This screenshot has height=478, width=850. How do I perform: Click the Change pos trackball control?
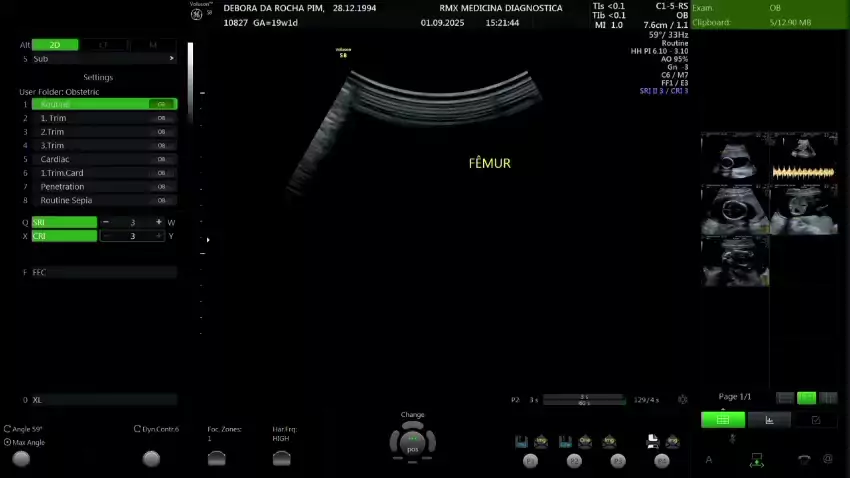coord(412,440)
